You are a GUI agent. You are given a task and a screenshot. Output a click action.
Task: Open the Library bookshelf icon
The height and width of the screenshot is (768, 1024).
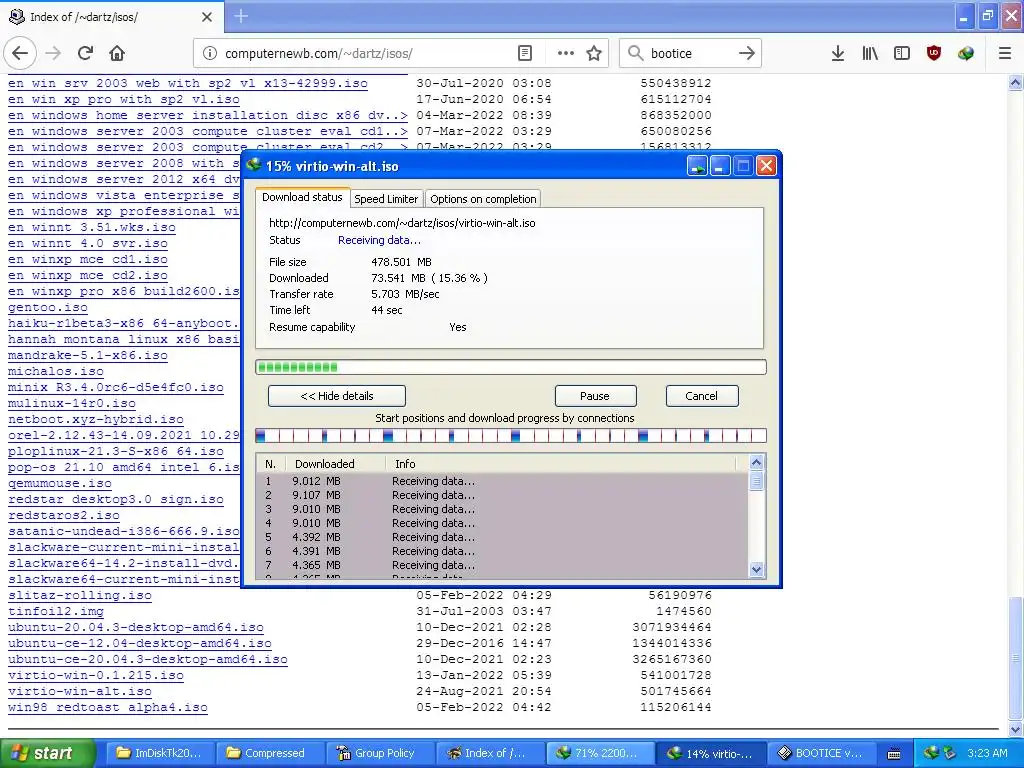870,54
